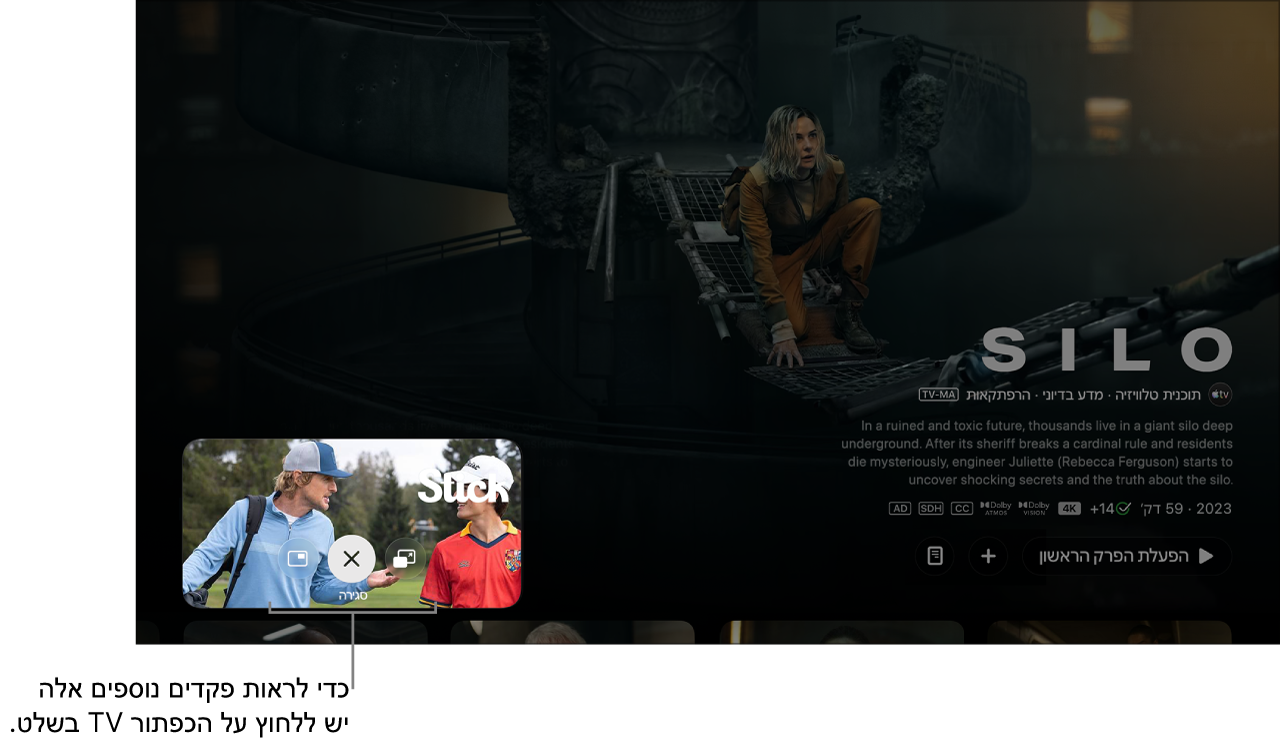
Task: Click the CC closed captions badge
Action: tap(961, 508)
